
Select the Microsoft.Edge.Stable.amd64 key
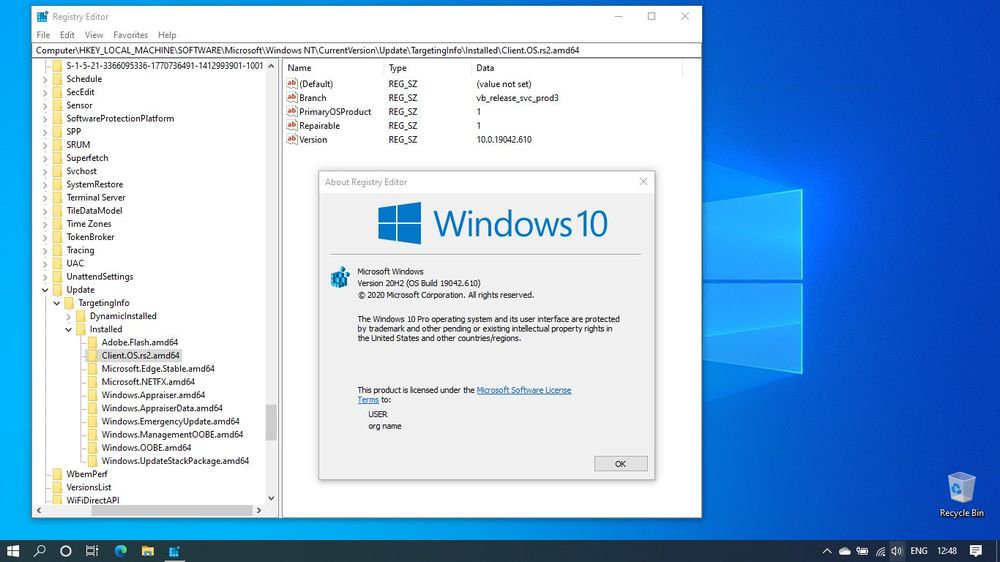(158, 369)
